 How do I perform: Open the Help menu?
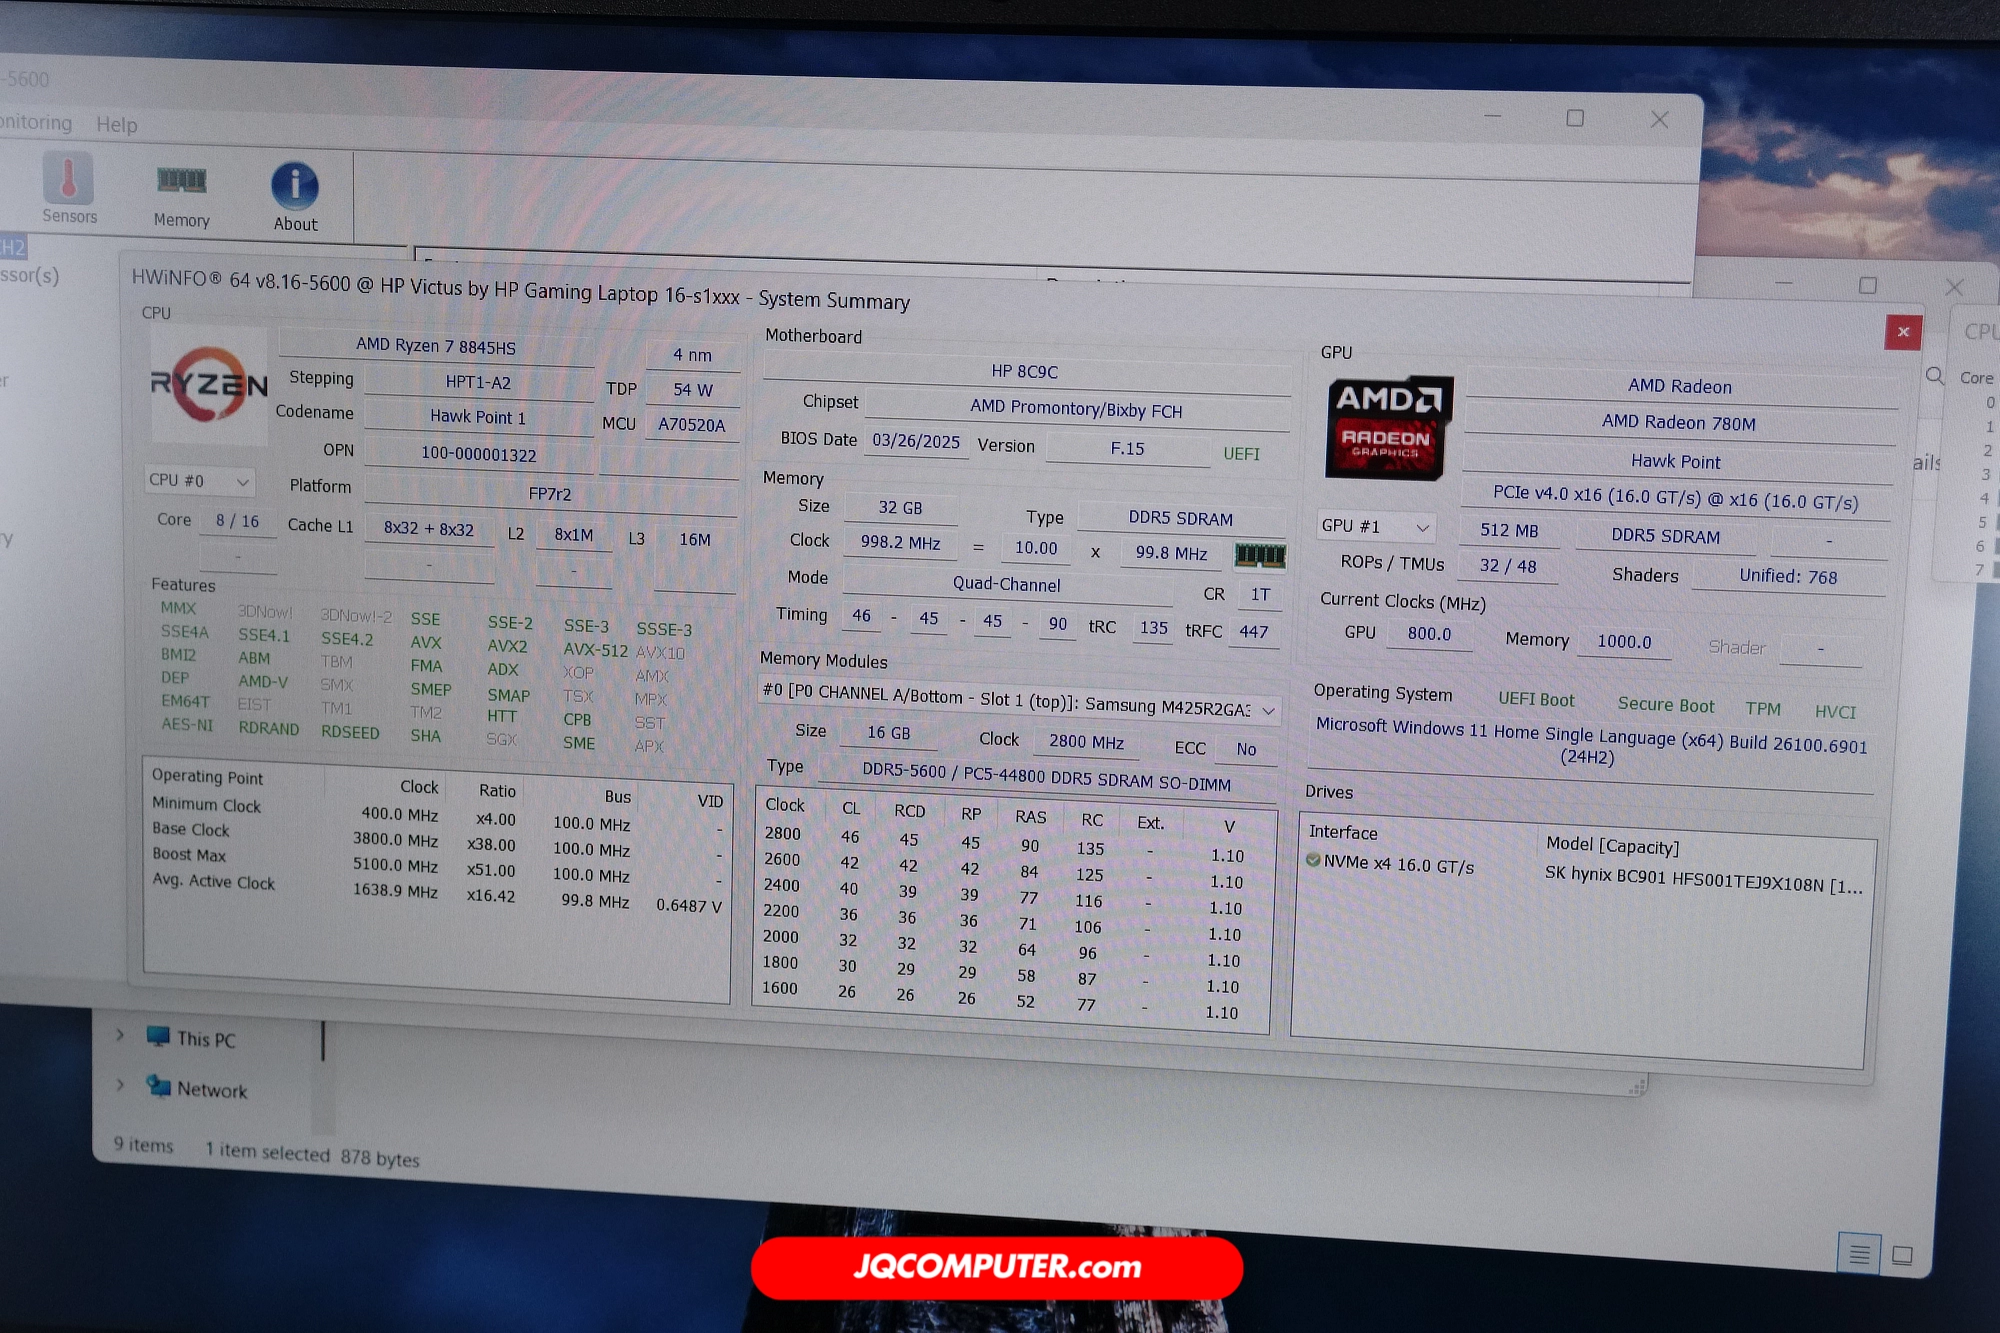click(116, 125)
